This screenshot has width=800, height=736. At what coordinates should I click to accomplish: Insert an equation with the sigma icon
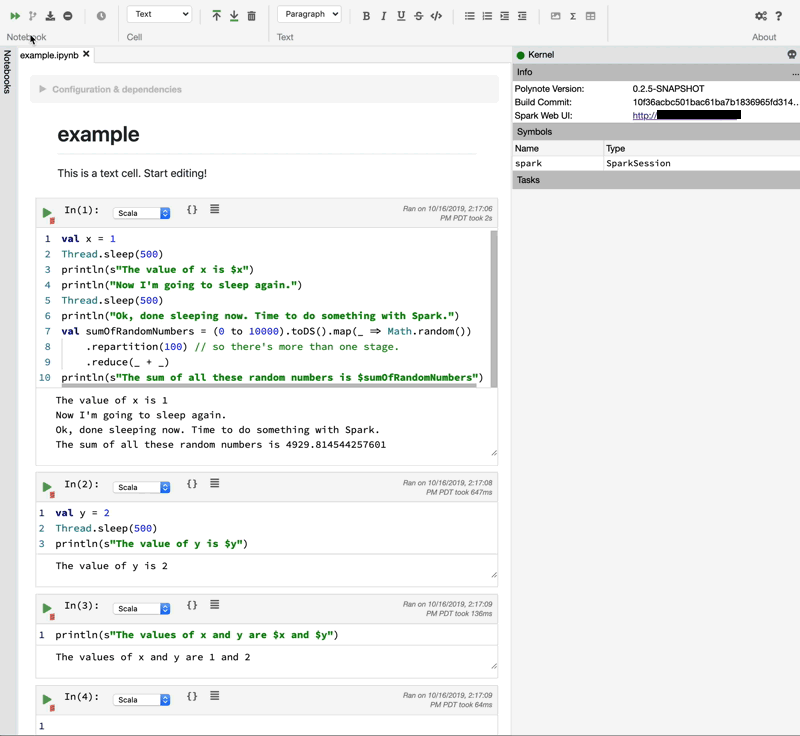coord(573,16)
